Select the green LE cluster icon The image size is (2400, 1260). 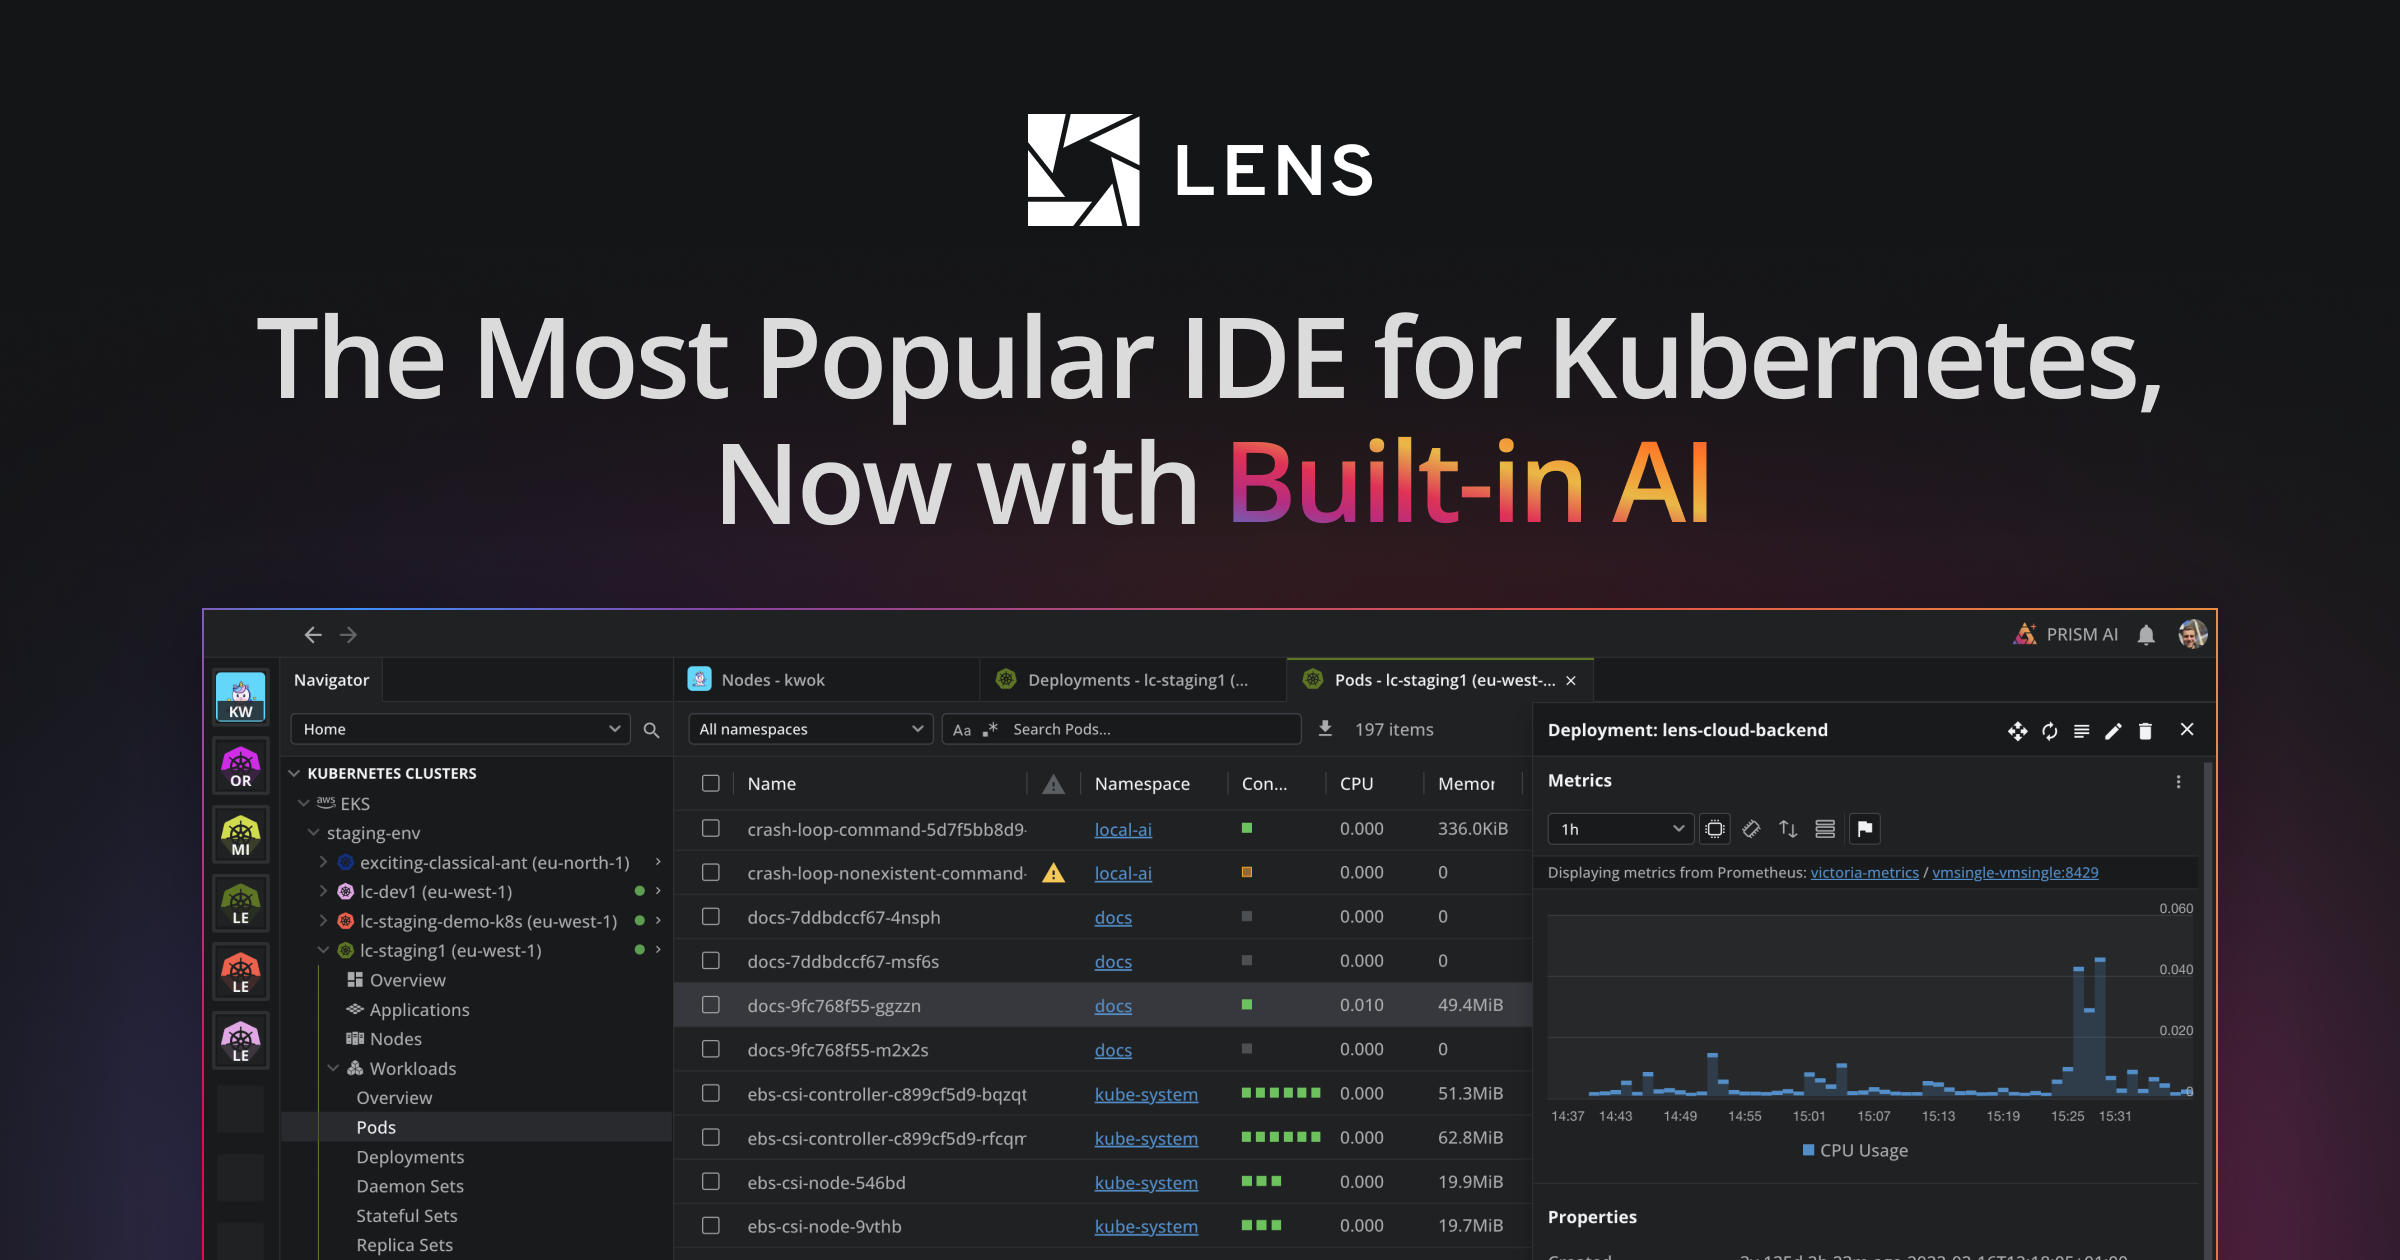coord(241,903)
